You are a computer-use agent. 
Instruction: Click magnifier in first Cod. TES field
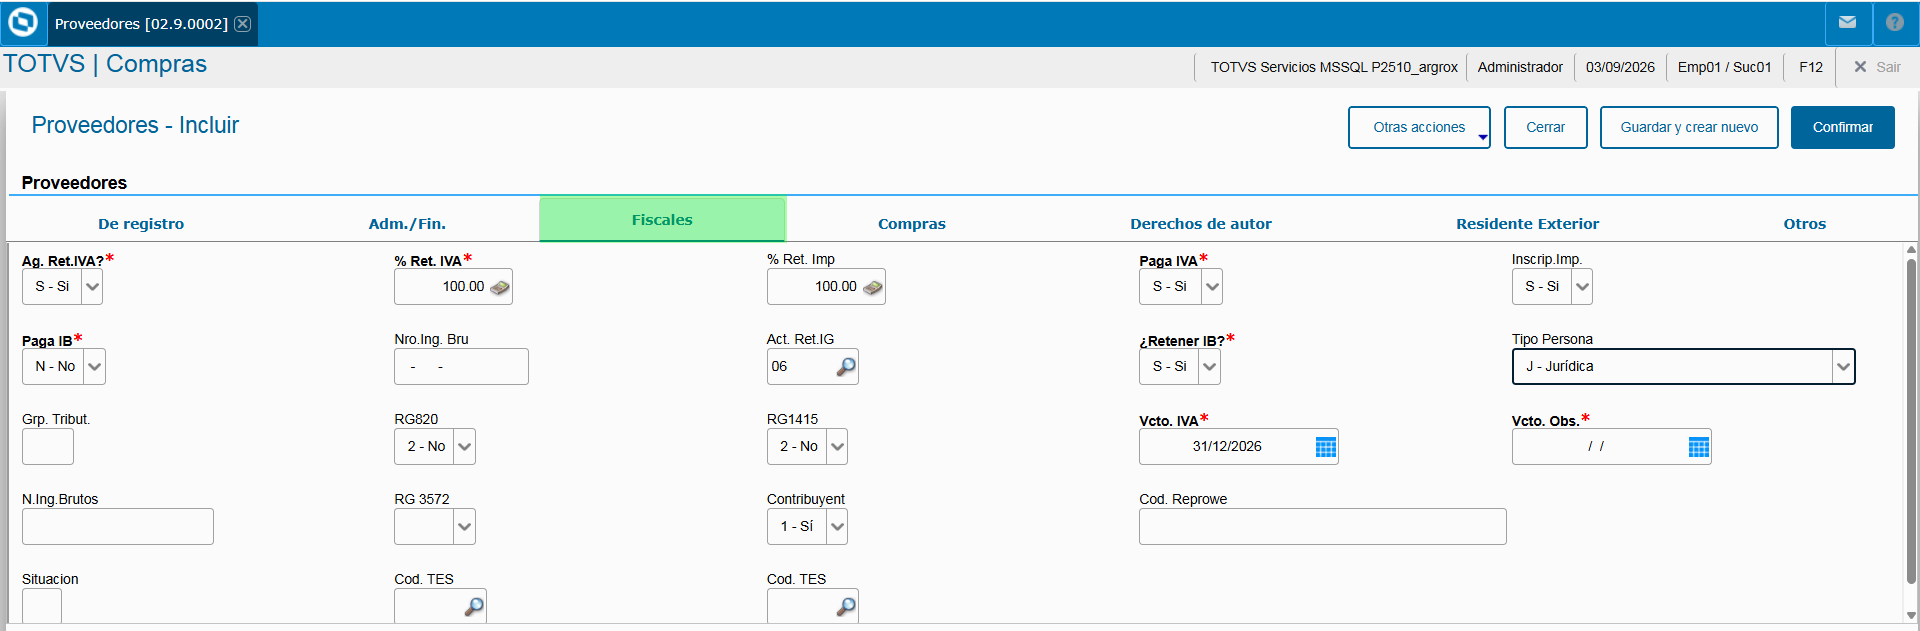click(x=474, y=607)
